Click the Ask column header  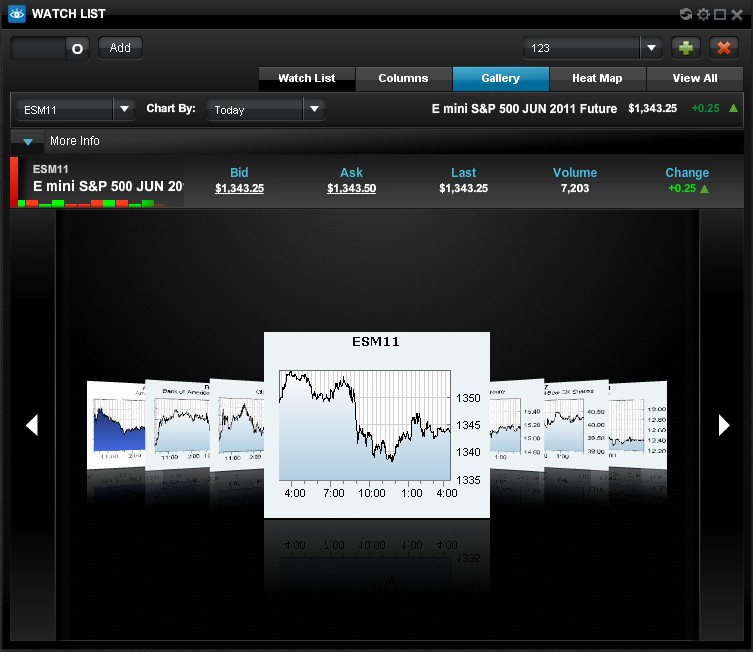tap(352, 172)
